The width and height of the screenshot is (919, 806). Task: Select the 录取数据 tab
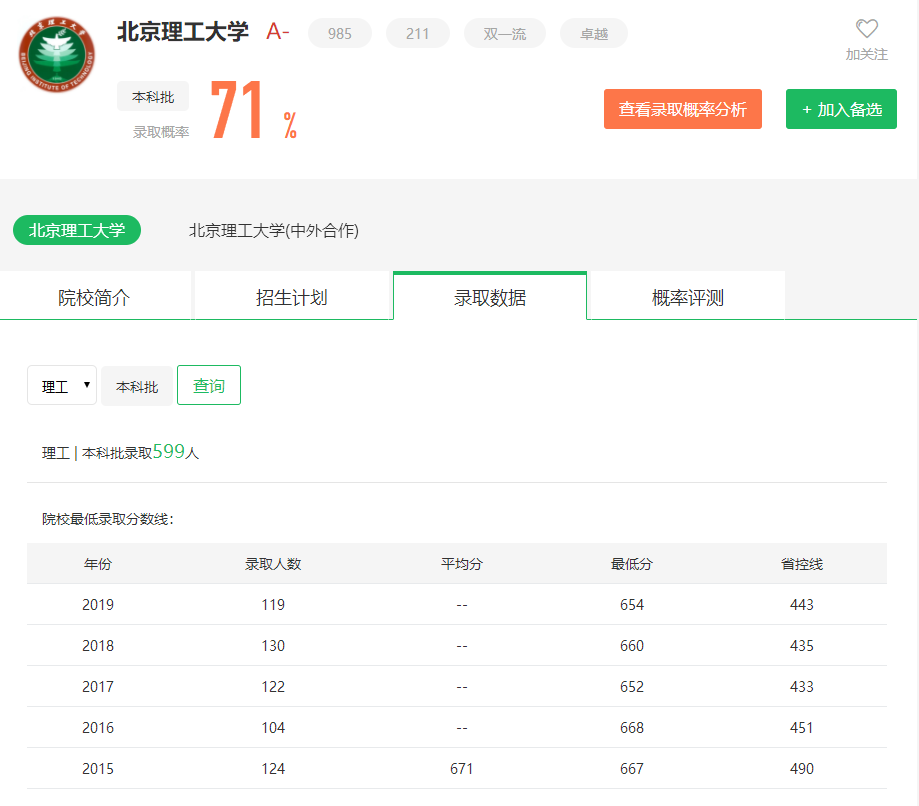pyautogui.click(x=490, y=297)
